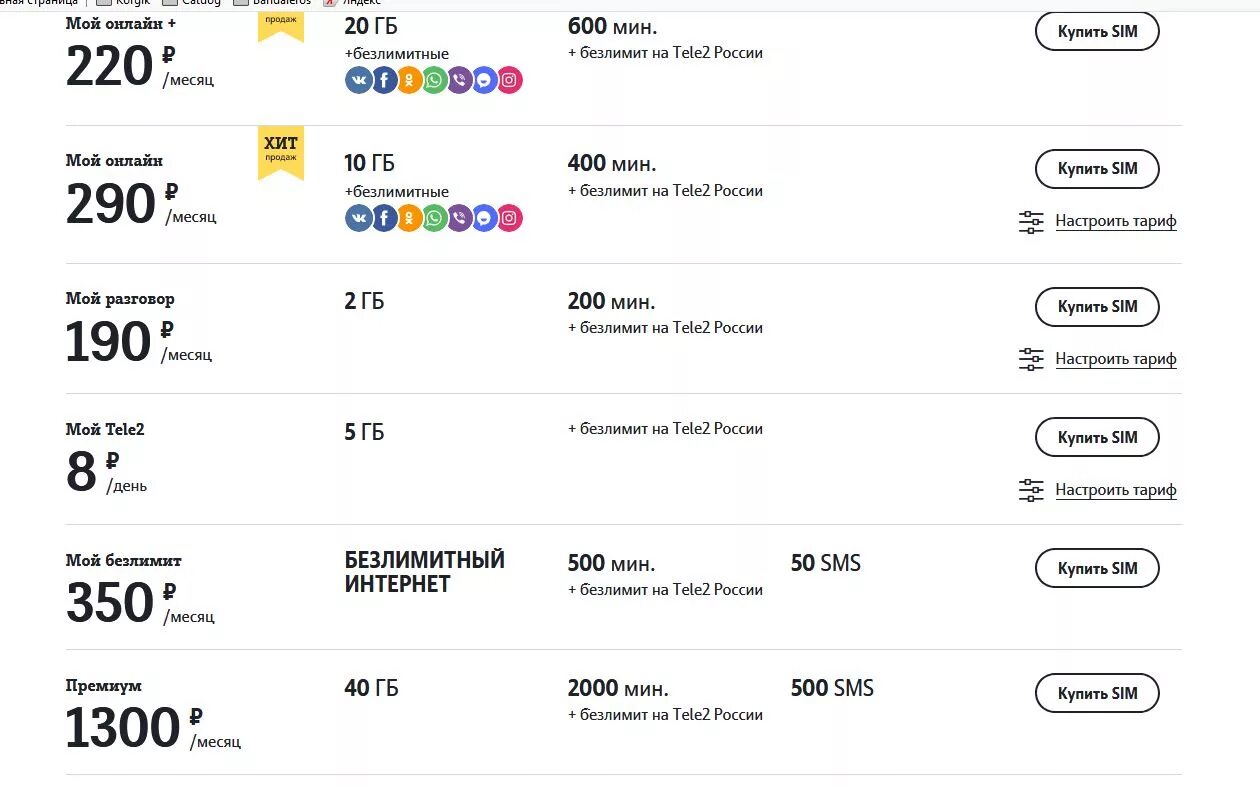Click the WhatsApp icon in the 20 ГБ row
Image resolution: width=1260 pixels, height=788 pixels.
434,80
